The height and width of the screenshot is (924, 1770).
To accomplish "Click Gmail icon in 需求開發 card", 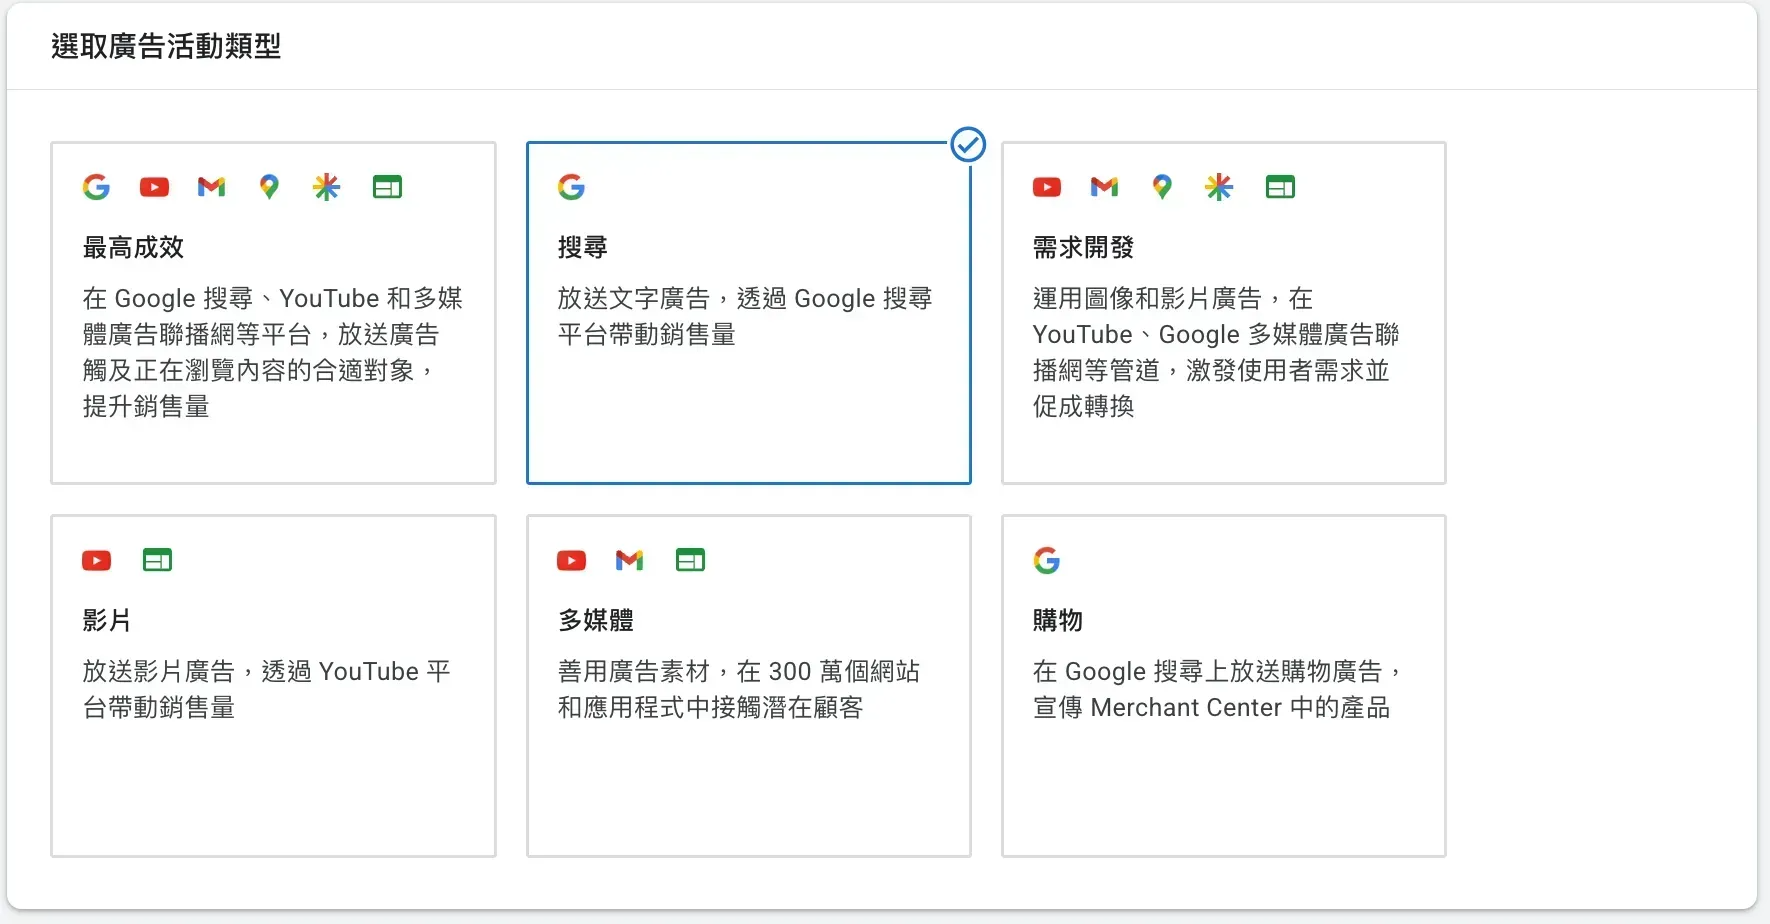I will [x=1104, y=187].
